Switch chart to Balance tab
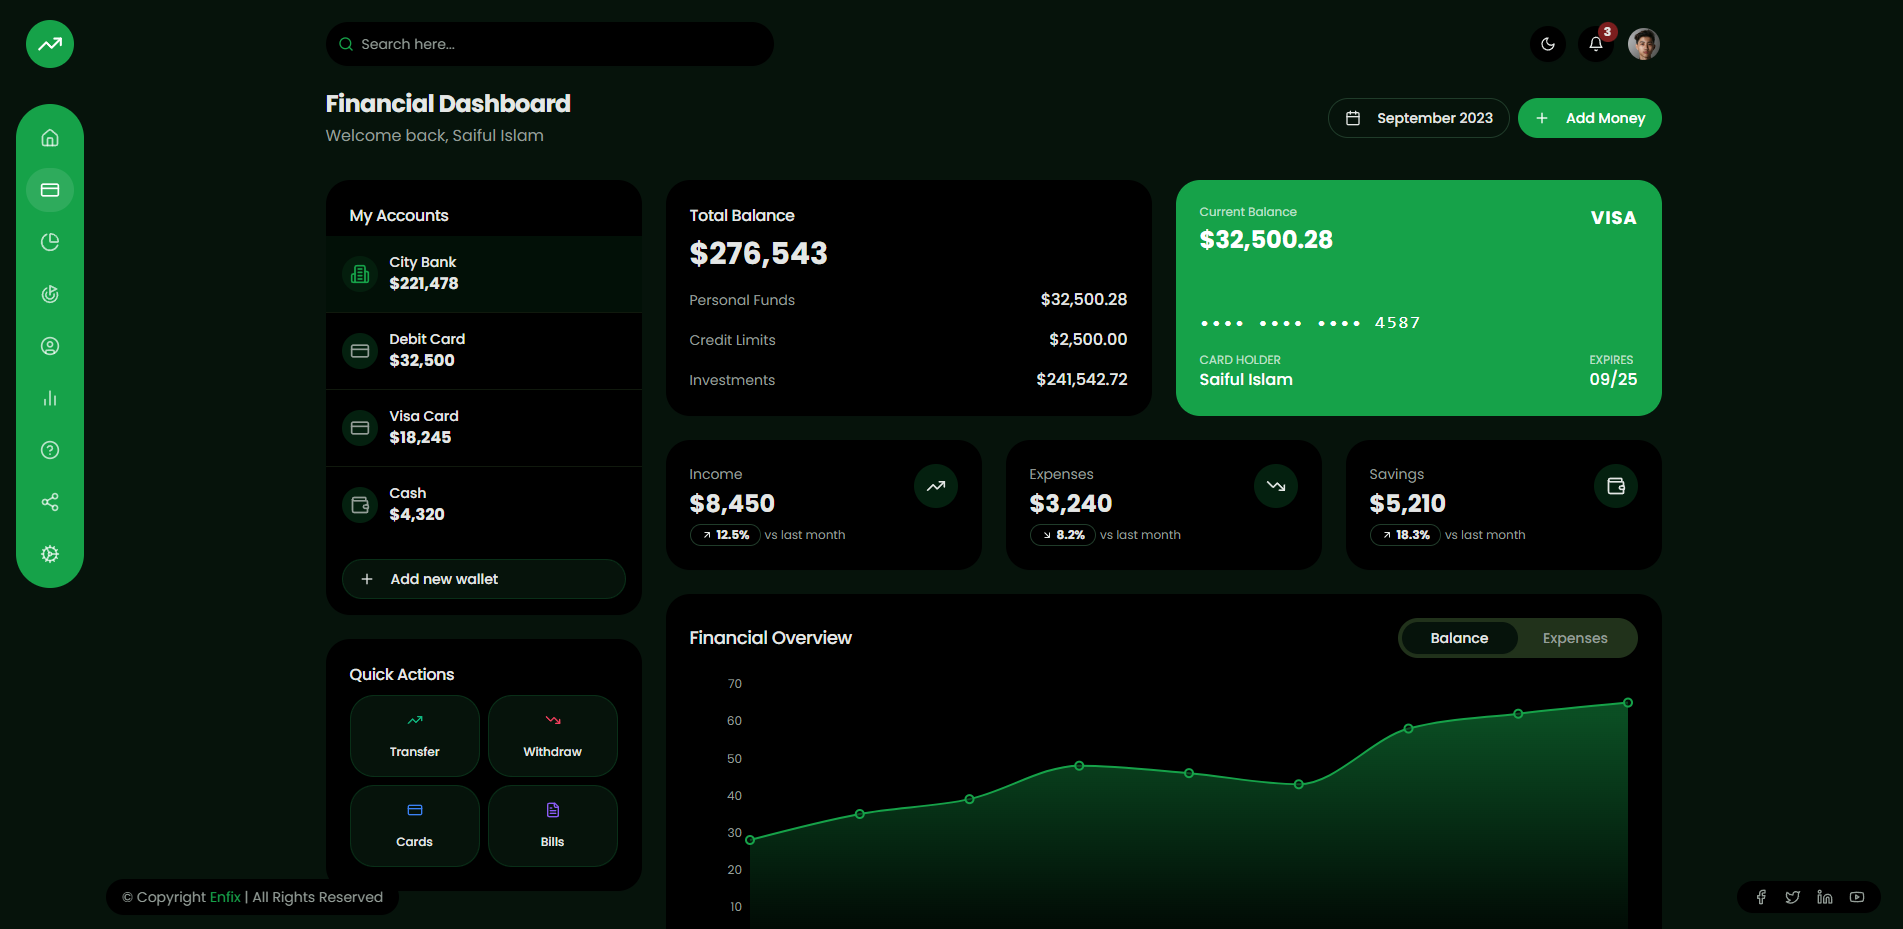Viewport: 1903px width, 929px height. (x=1459, y=638)
